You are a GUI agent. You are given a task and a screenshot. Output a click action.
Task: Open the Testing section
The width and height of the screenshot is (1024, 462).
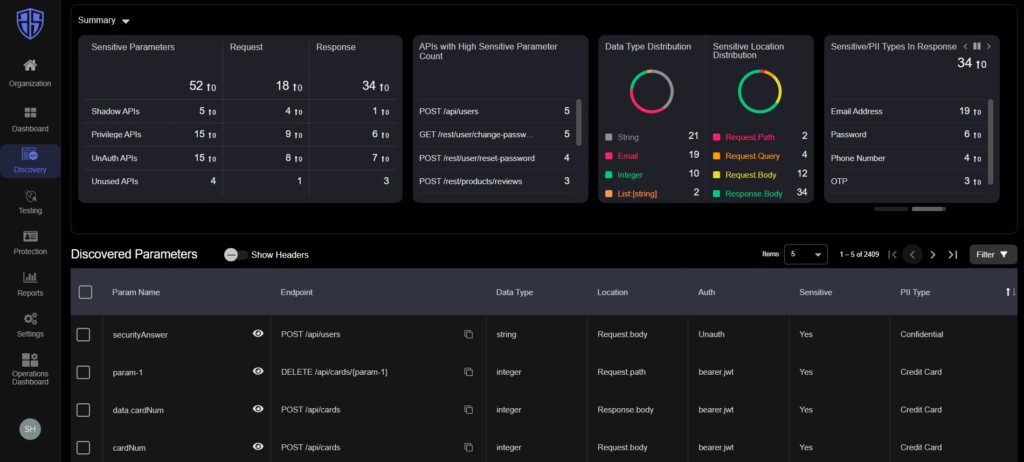click(x=30, y=202)
